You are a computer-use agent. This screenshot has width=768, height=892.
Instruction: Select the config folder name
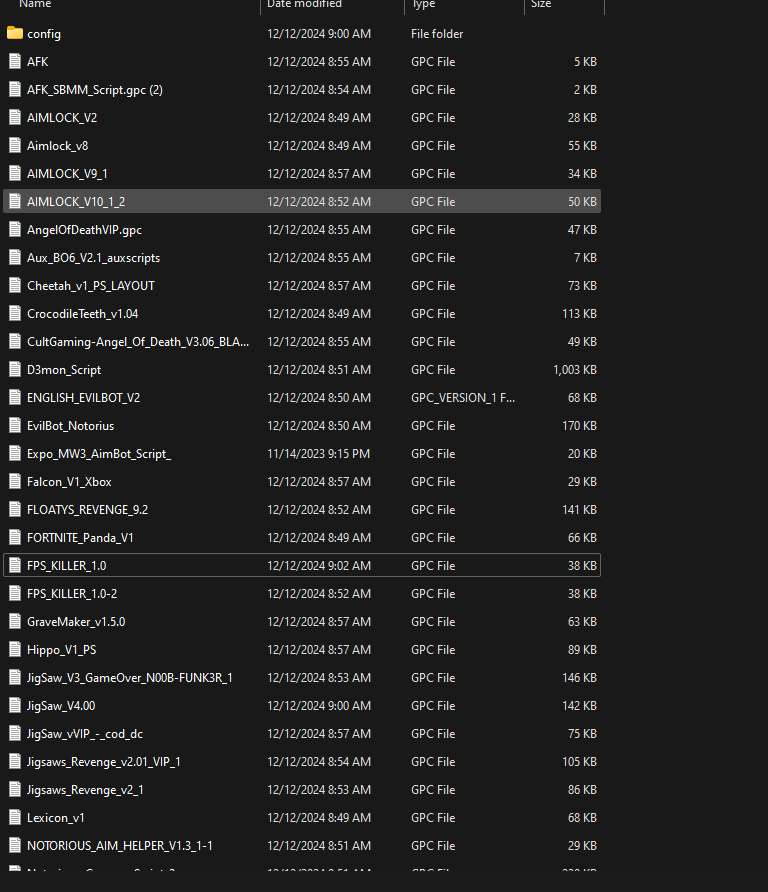(x=44, y=34)
